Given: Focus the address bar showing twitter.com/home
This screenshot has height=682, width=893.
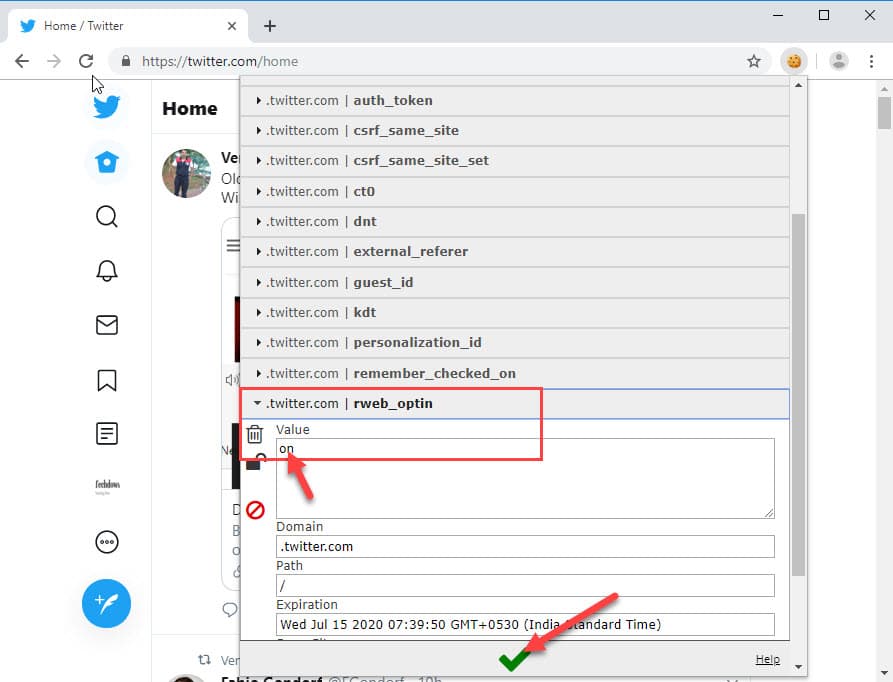Looking at the screenshot, I should [x=439, y=61].
